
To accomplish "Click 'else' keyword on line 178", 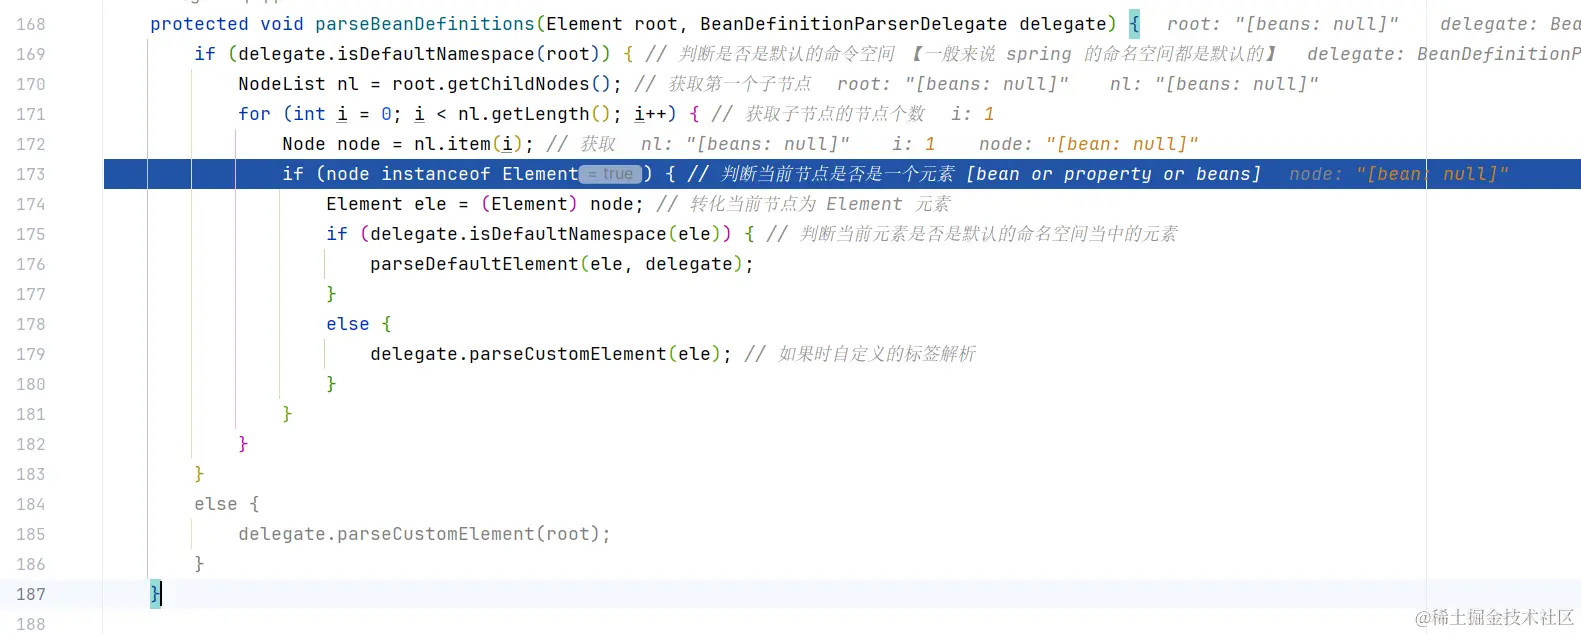I will coord(348,324).
